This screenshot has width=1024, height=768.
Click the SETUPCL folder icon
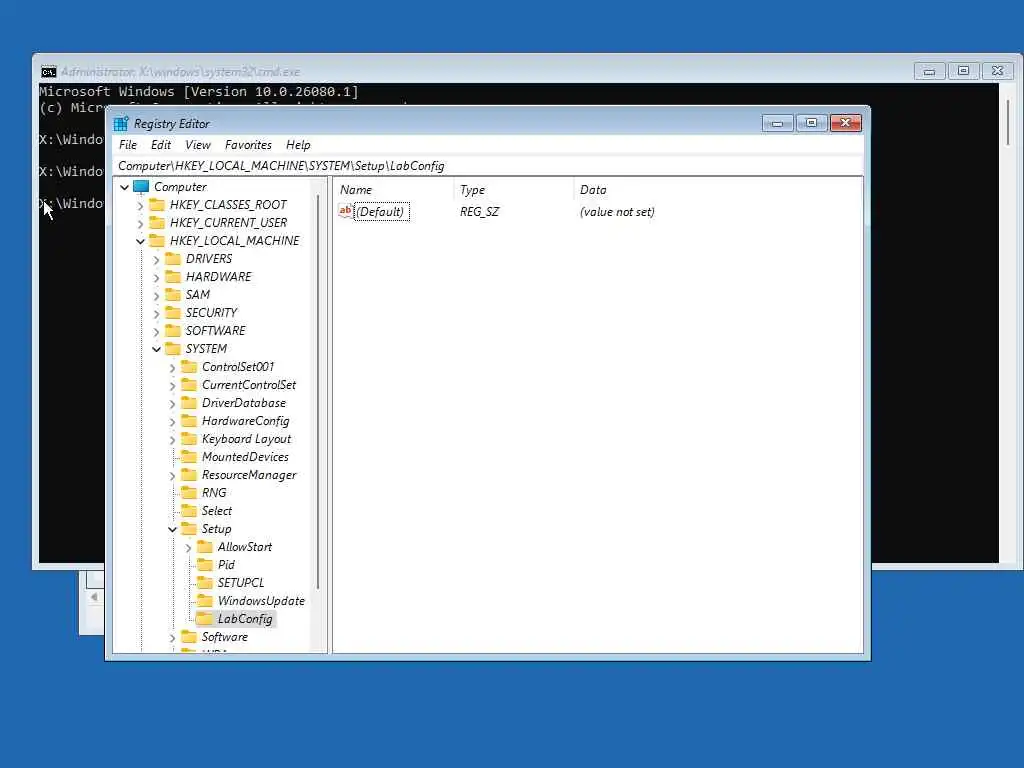205,583
